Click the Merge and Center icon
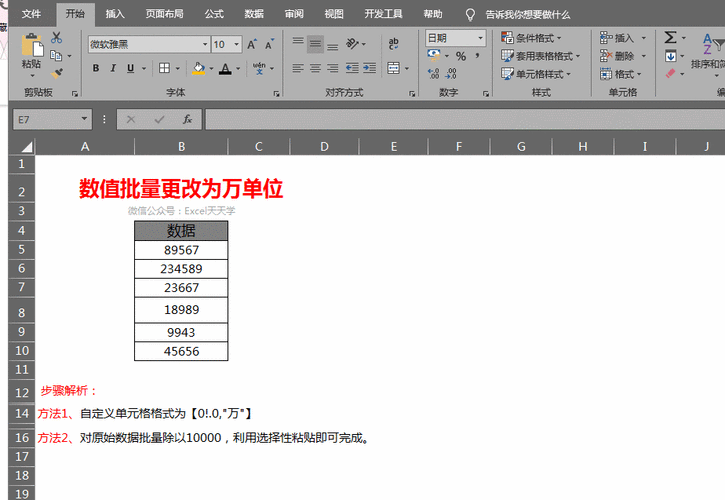 (393, 68)
